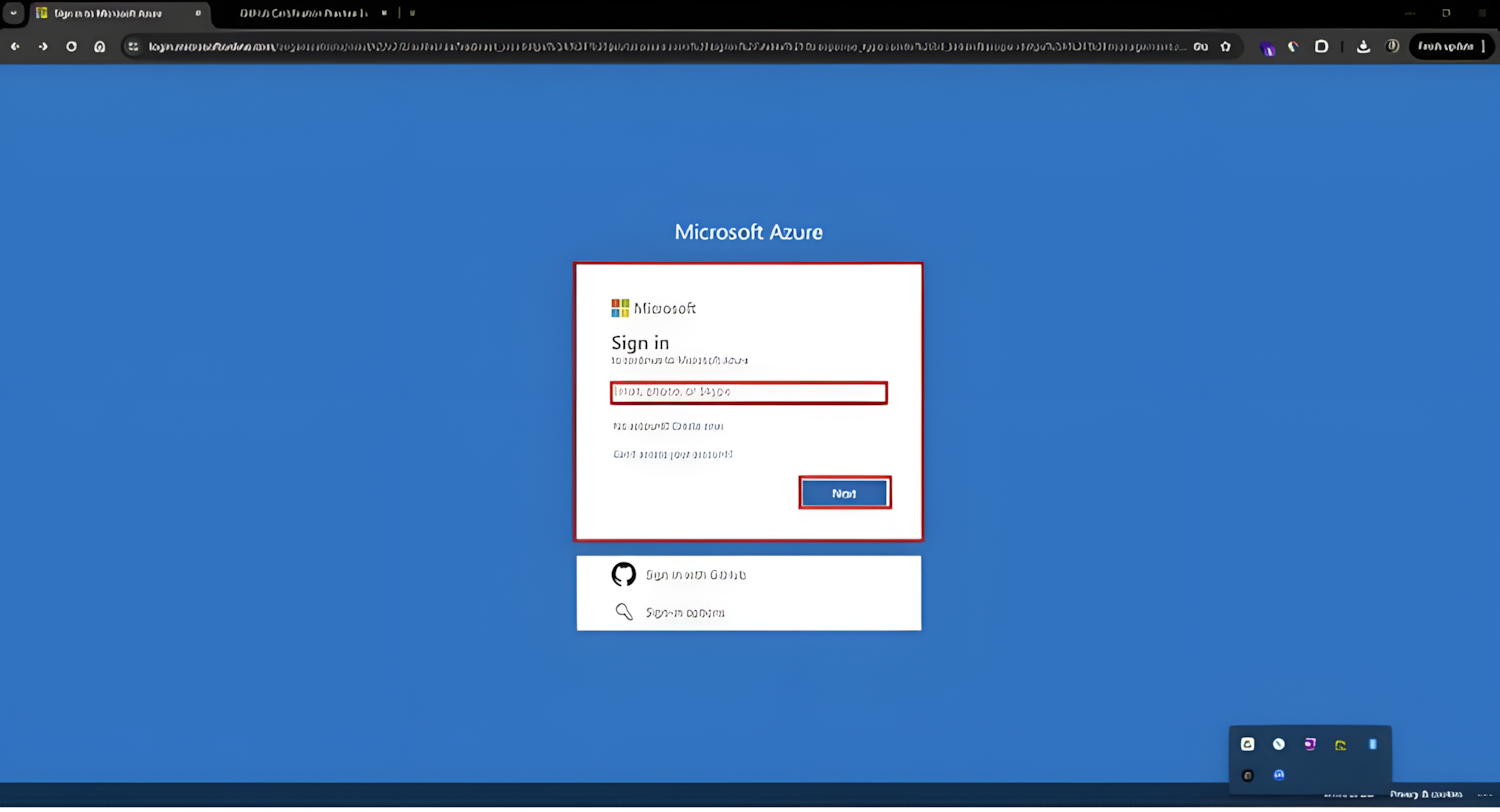Show browser downloads
The image size is (1500, 812).
tap(1363, 46)
